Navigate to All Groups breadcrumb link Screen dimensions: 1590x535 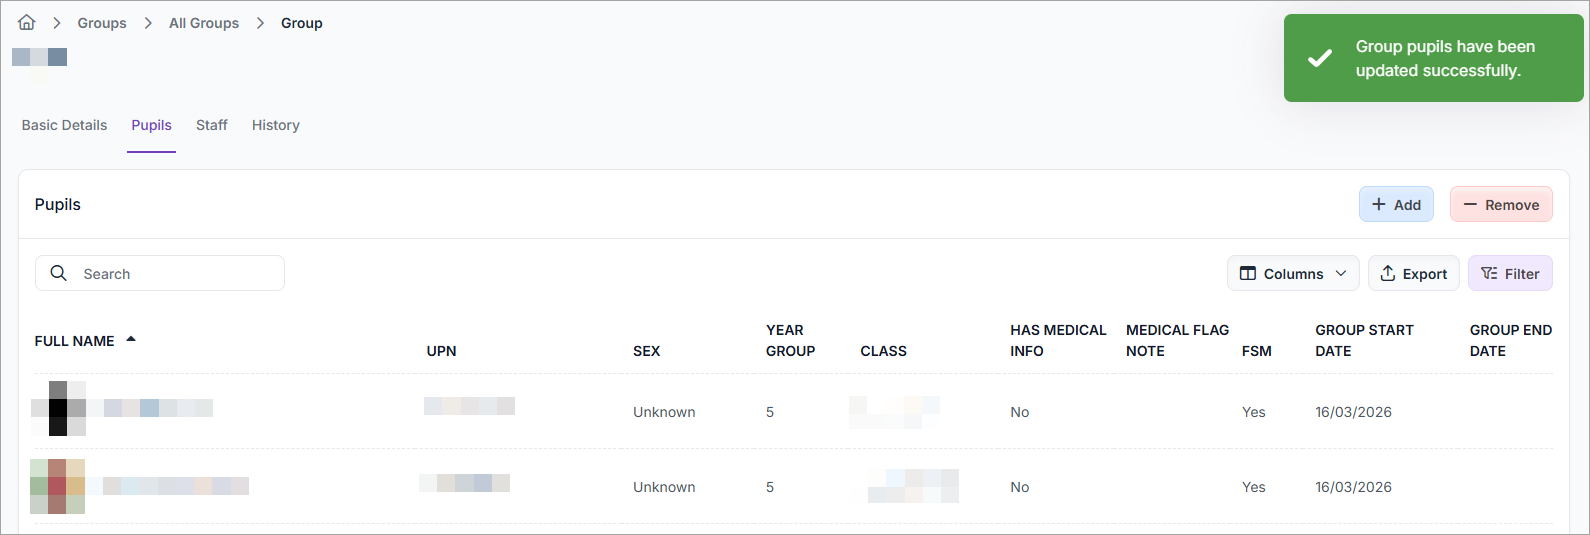tap(204, 23)
